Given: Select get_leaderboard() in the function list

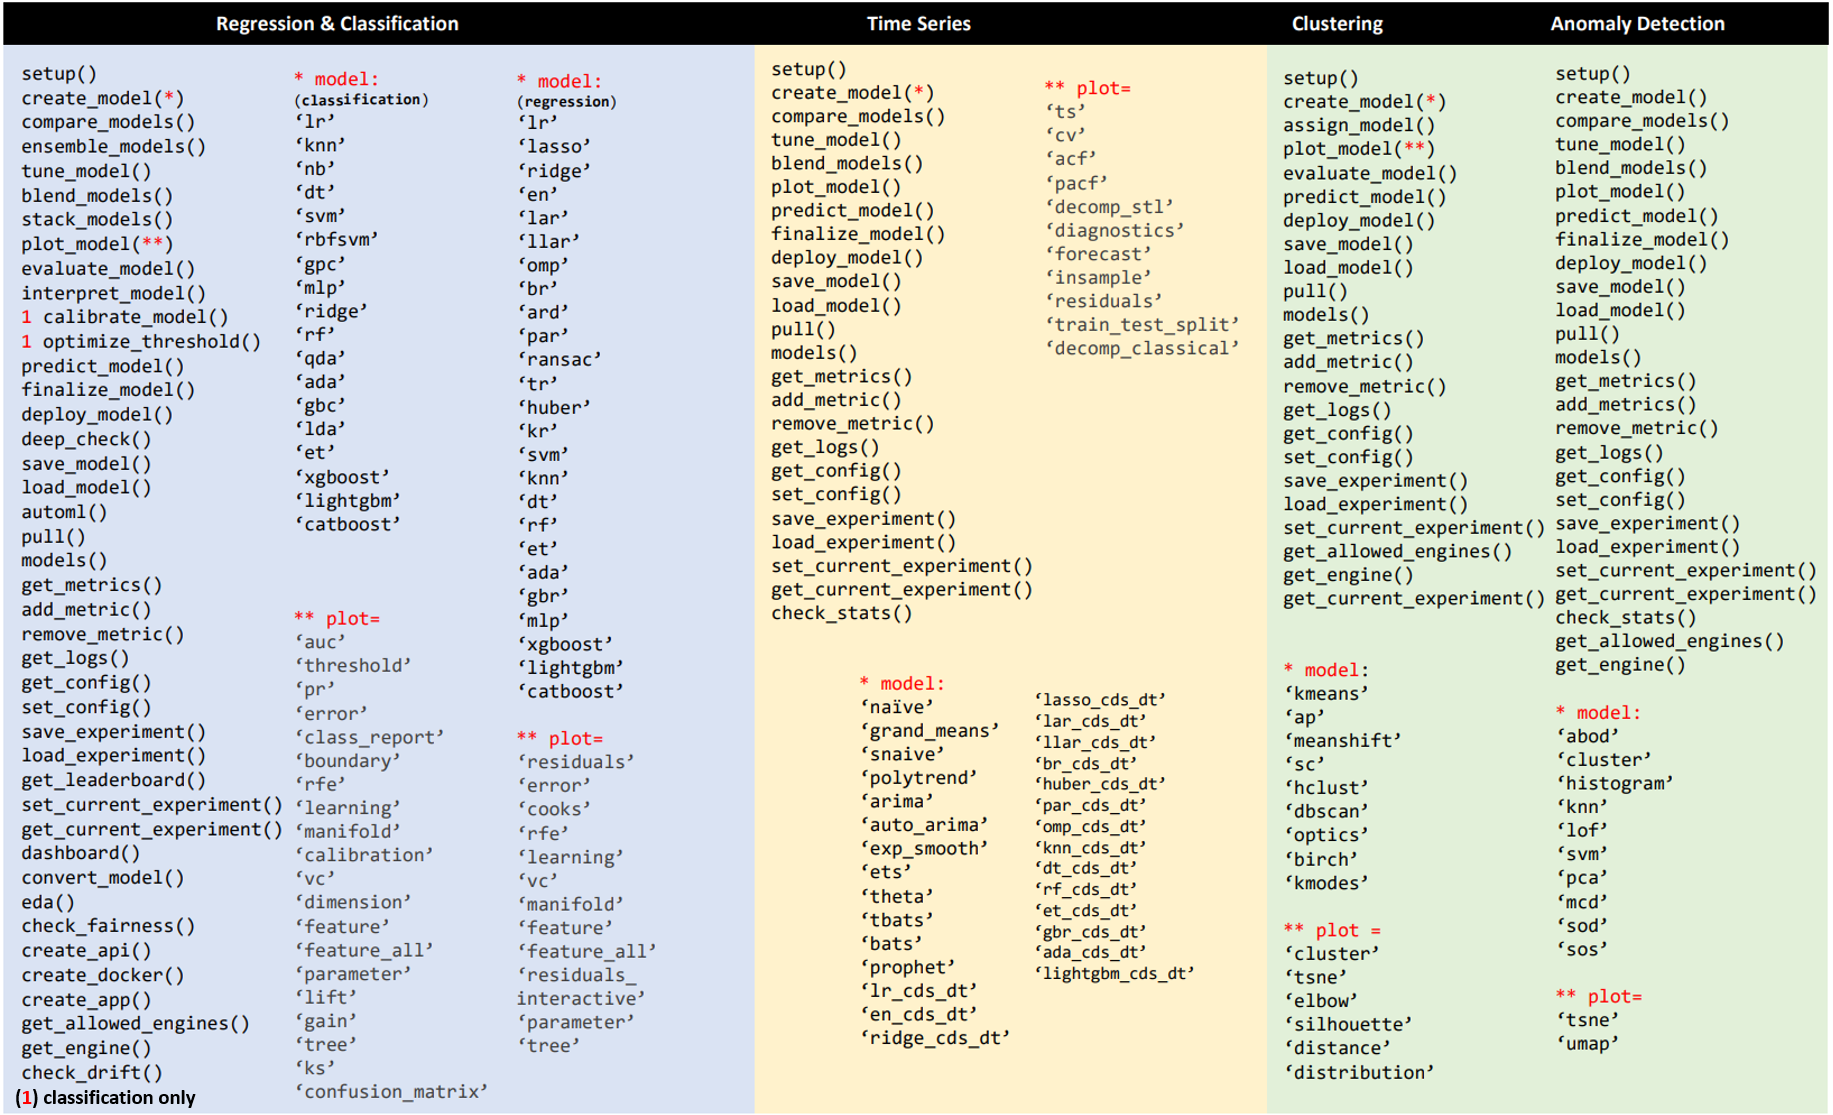Looking at the screenshot, I should [114, 780].
